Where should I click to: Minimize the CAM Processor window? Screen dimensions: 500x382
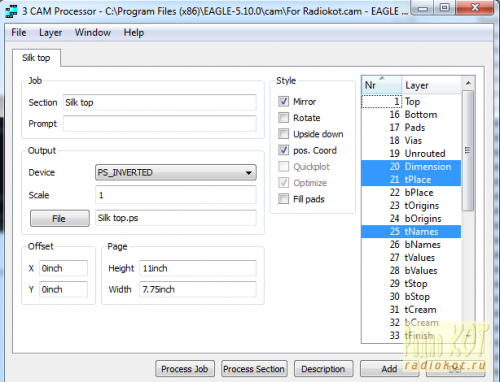[x=423, y=8]
